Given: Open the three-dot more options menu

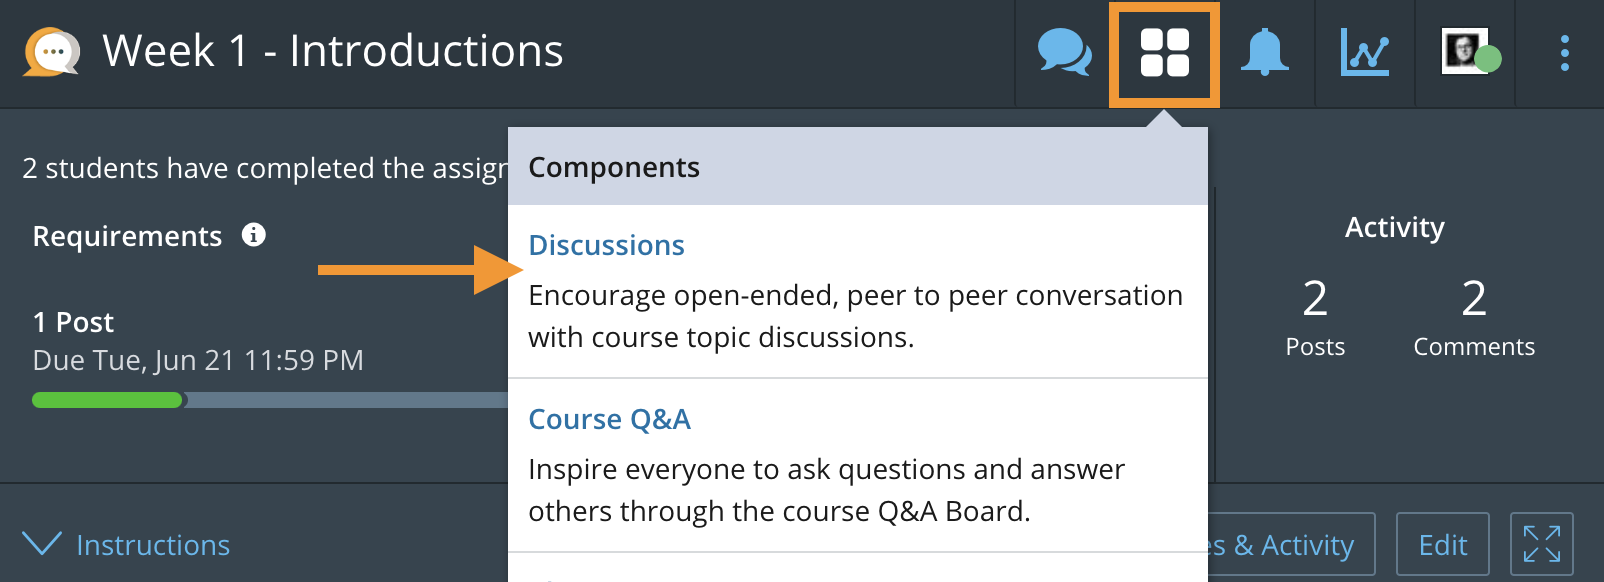Looking at the screenshot, I should pos(1565,53).
